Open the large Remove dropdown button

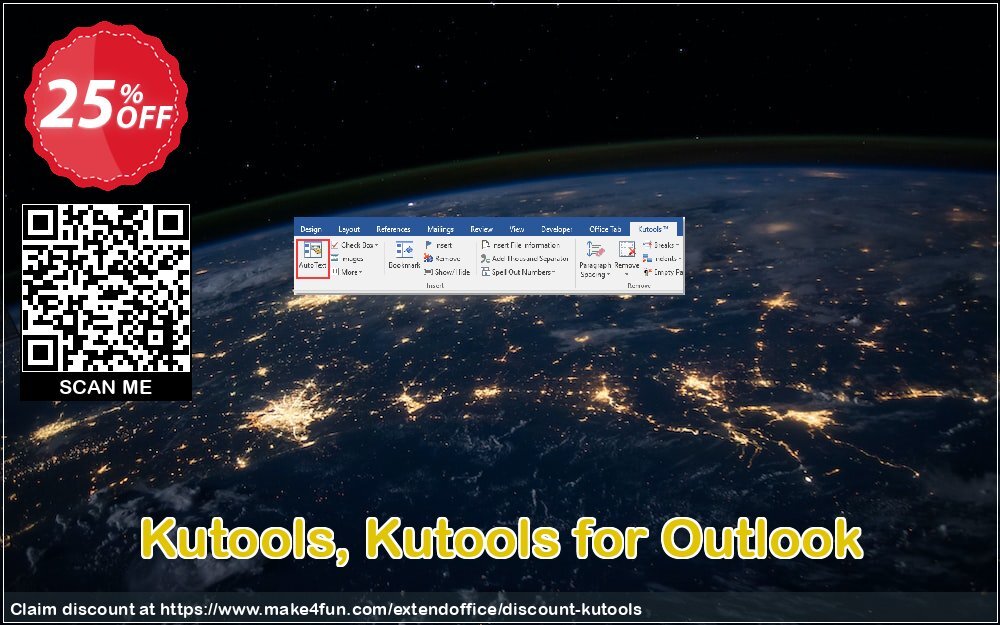click(x=627, y=258)
